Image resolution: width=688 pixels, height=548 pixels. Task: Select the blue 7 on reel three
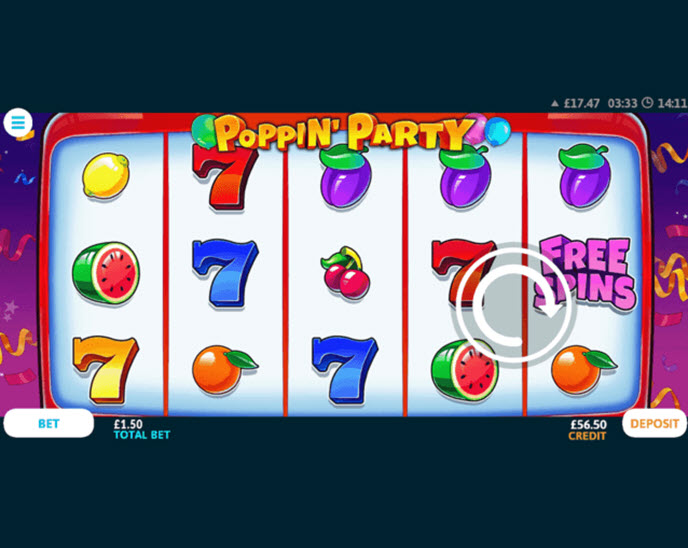click(345, 369)
